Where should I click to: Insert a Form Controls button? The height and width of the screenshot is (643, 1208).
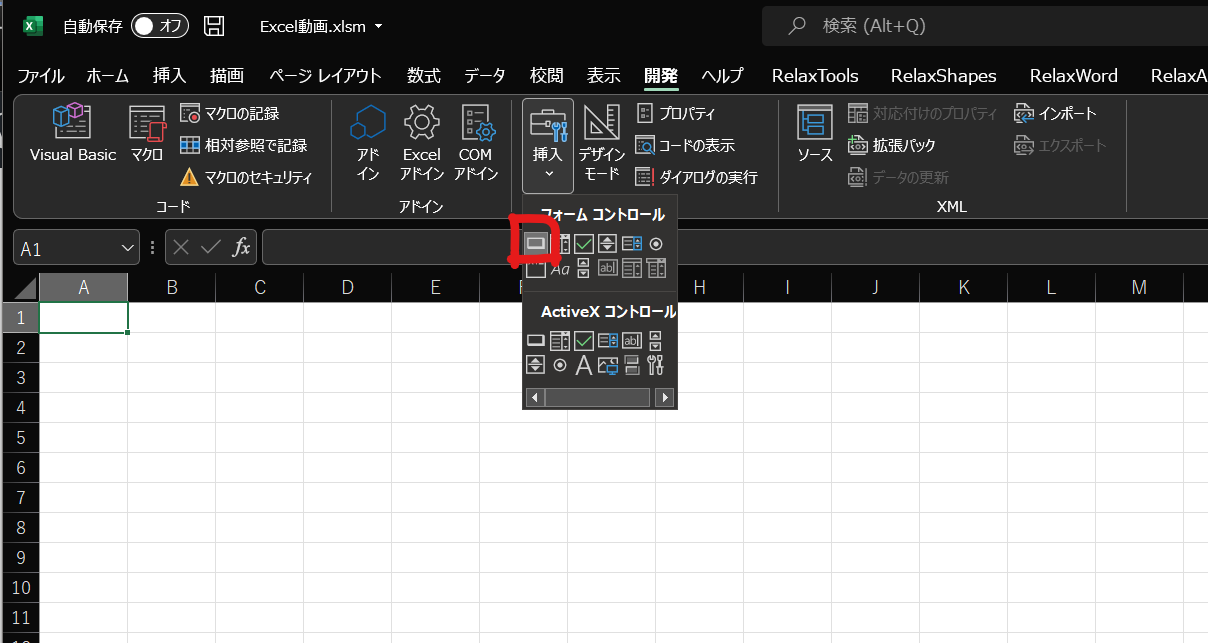[536, 243]
